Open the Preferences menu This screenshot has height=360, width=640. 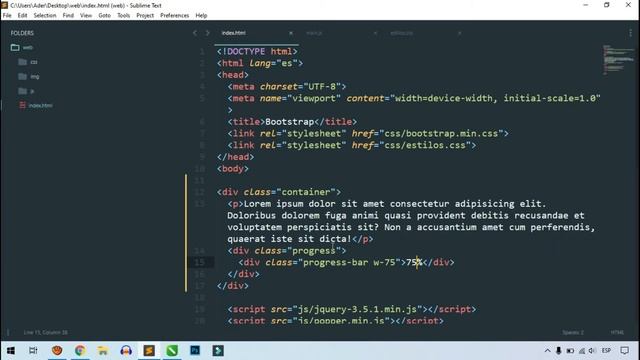pos(175,16)
